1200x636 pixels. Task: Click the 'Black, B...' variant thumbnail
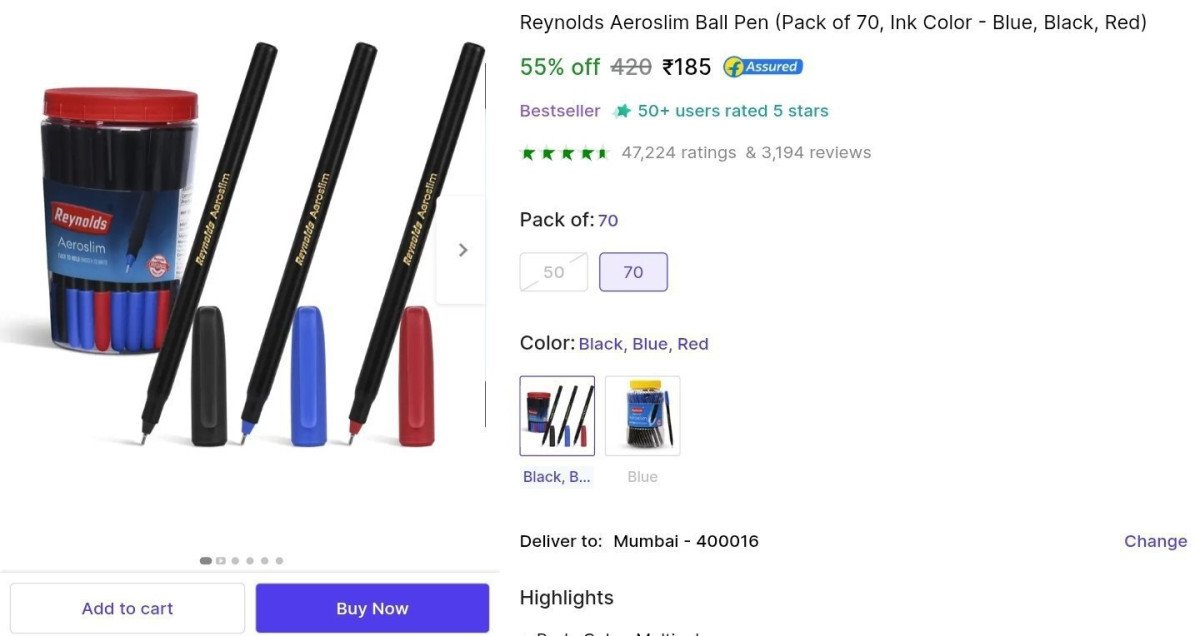pyautogui.click(x=557, y=415)
